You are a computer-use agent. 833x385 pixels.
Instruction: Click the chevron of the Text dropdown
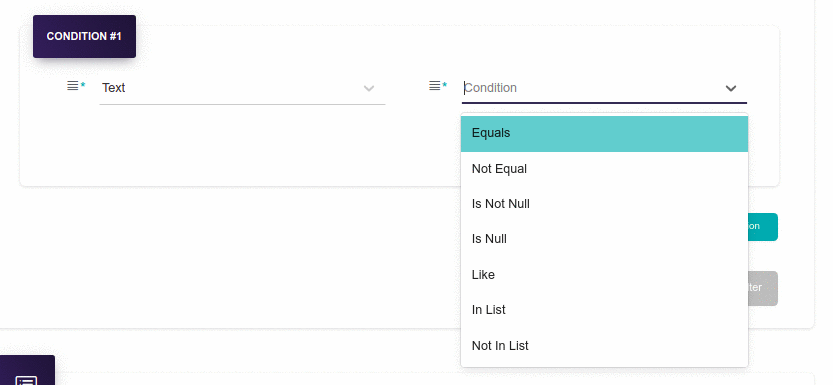tap(369, 88)
